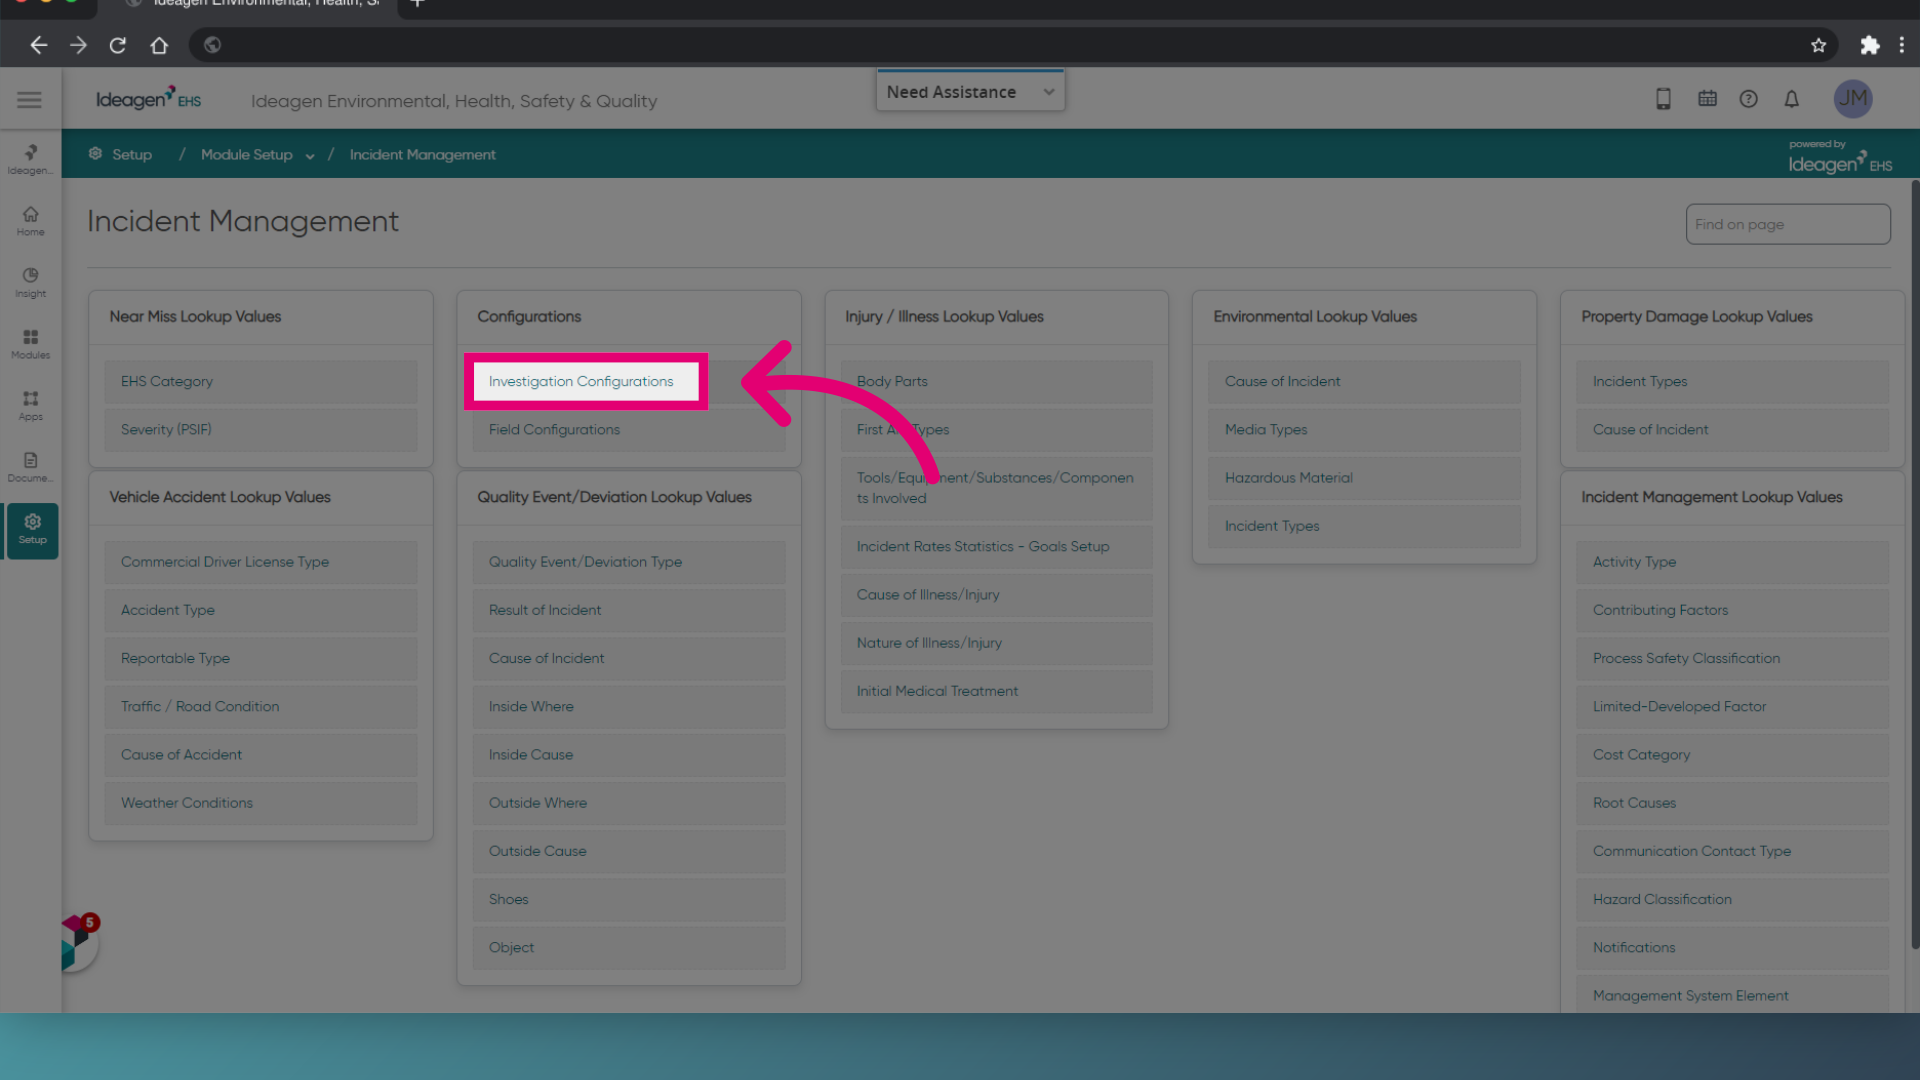Select Setup gear in left sidebar
This screenshot has width=1920, height=1080.
tap(32, 530)
